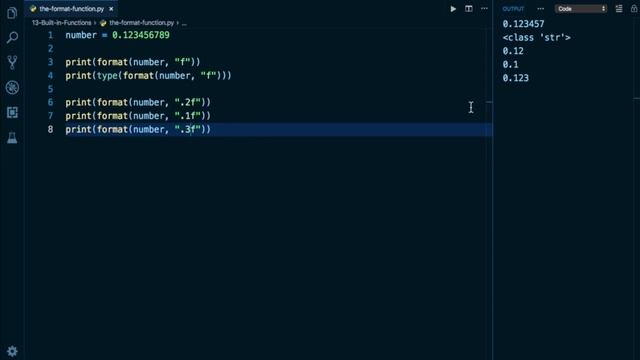Screen dimensions: 640x360
Task: Open the Source Control view
Action: pos(12,62)
